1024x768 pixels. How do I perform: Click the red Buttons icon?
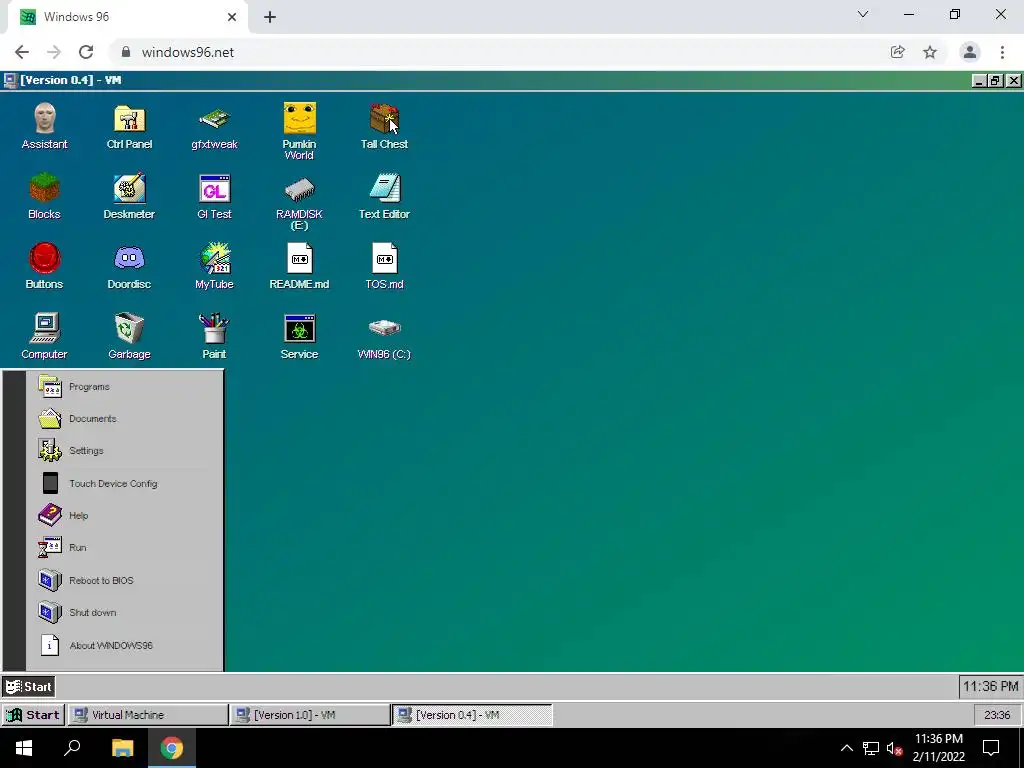44,266
